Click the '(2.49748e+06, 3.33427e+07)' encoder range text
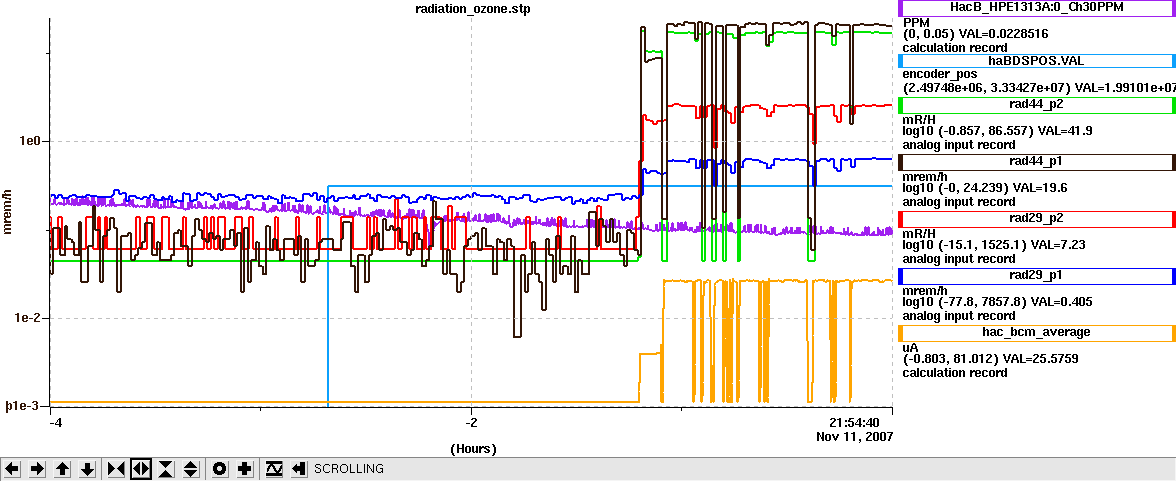The width and height of the screenshot is (1176, 481). [987, 88]
